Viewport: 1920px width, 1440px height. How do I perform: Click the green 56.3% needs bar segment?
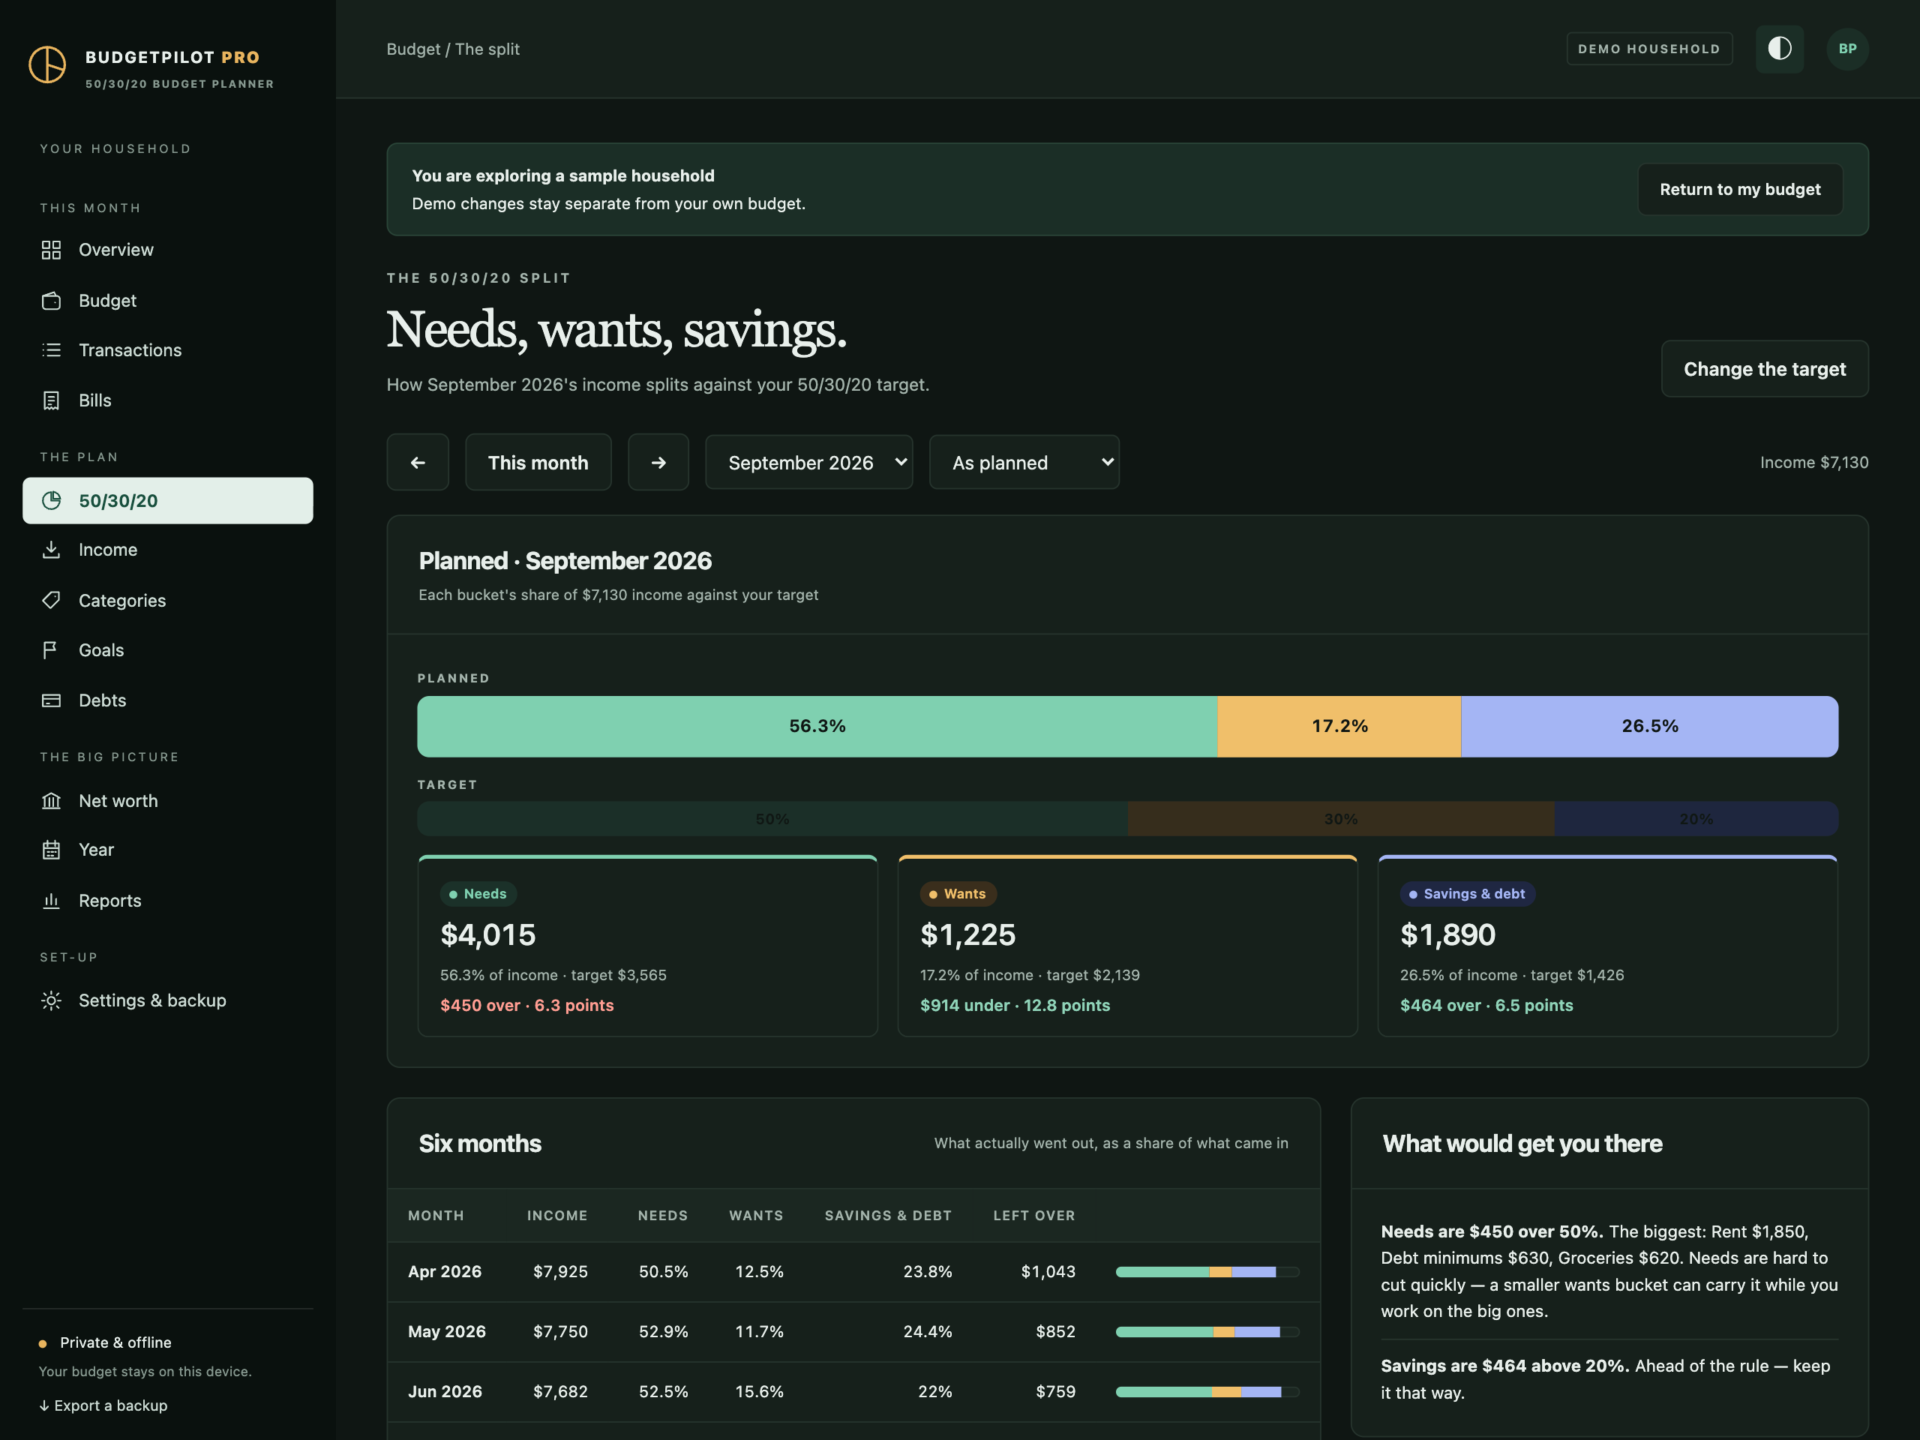[817, 726]
